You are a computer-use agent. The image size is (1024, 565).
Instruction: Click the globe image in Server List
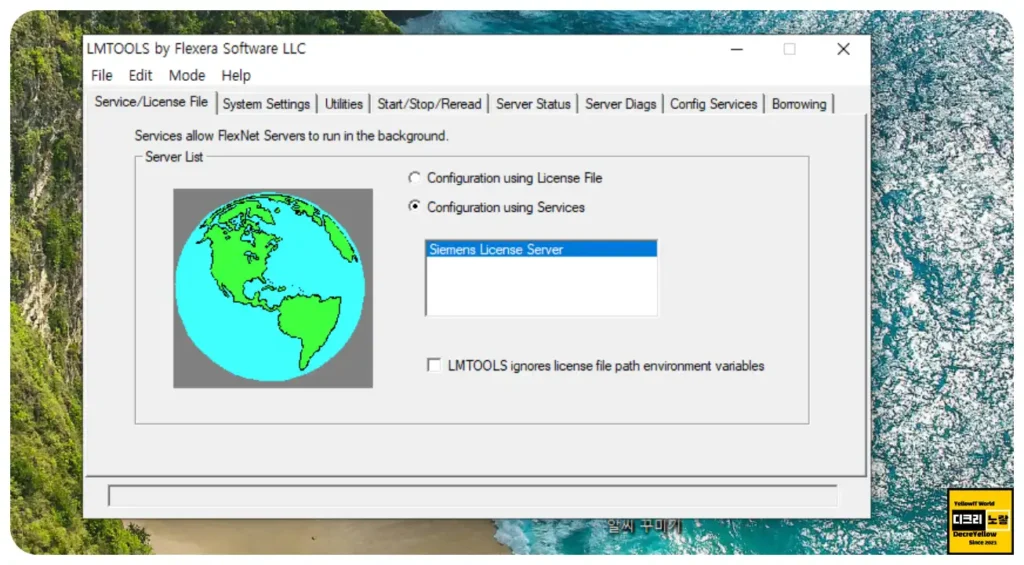273,288
